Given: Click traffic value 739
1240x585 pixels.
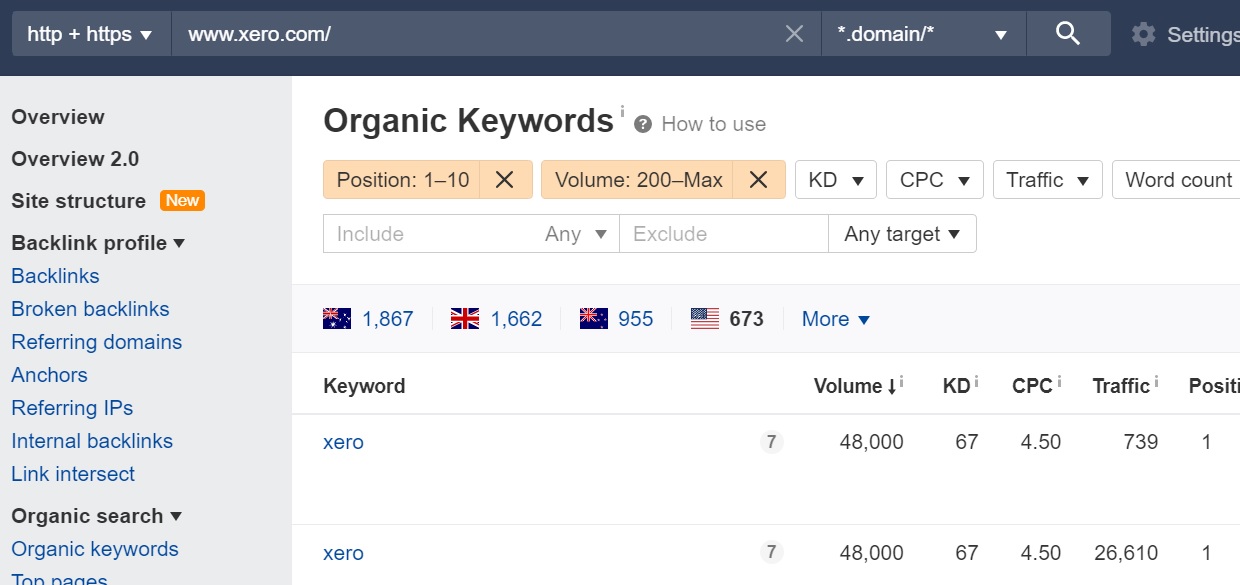Looking at the screenshot, I should coord(1140,442).
